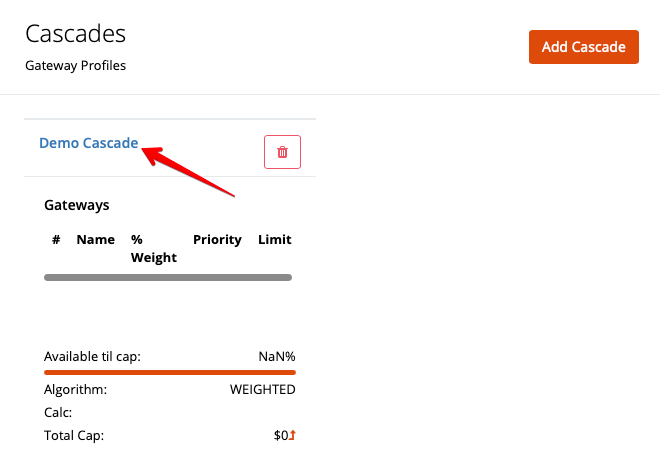Select the # column header
660x471 pixels.
[57, 240]
